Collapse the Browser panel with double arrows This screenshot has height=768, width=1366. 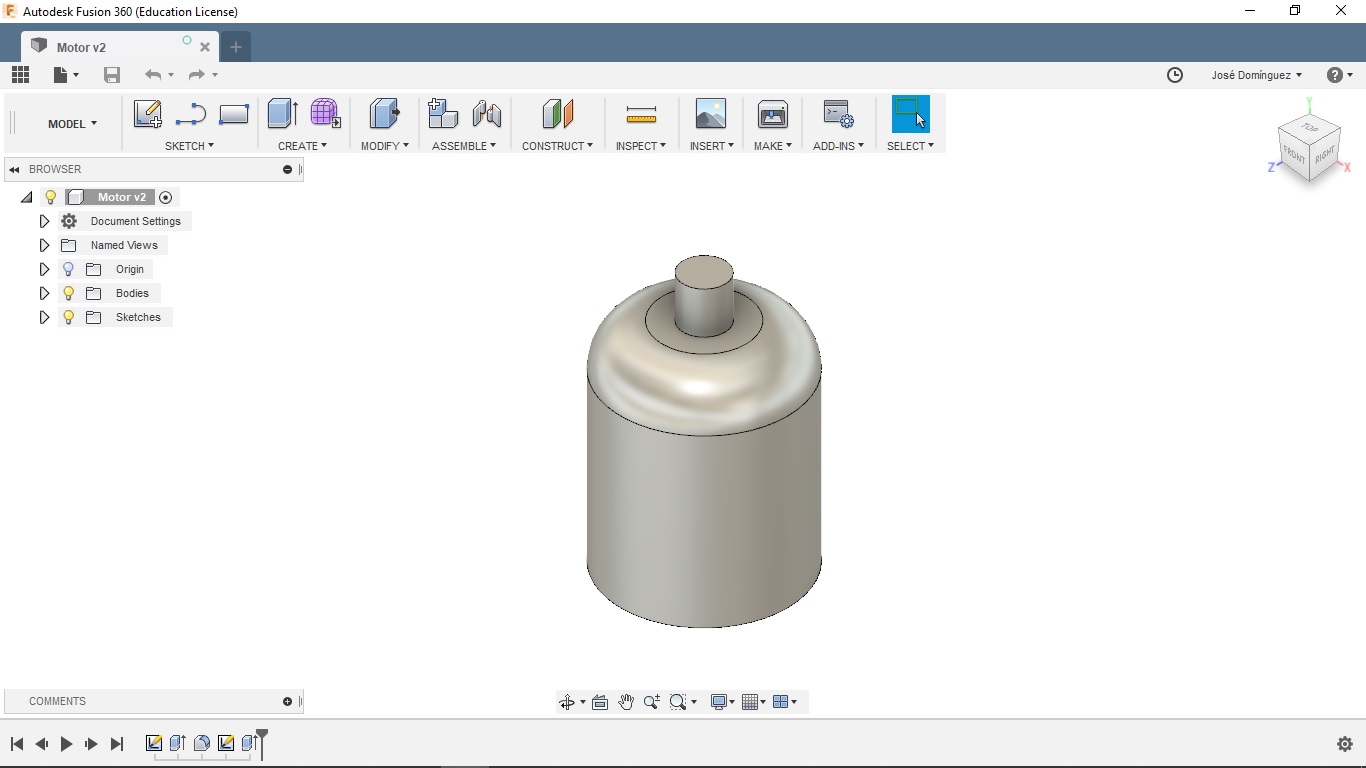tap(14, 169)
